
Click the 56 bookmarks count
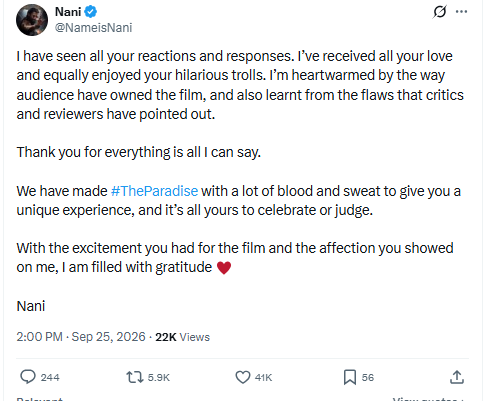click(x=368, y=377)
